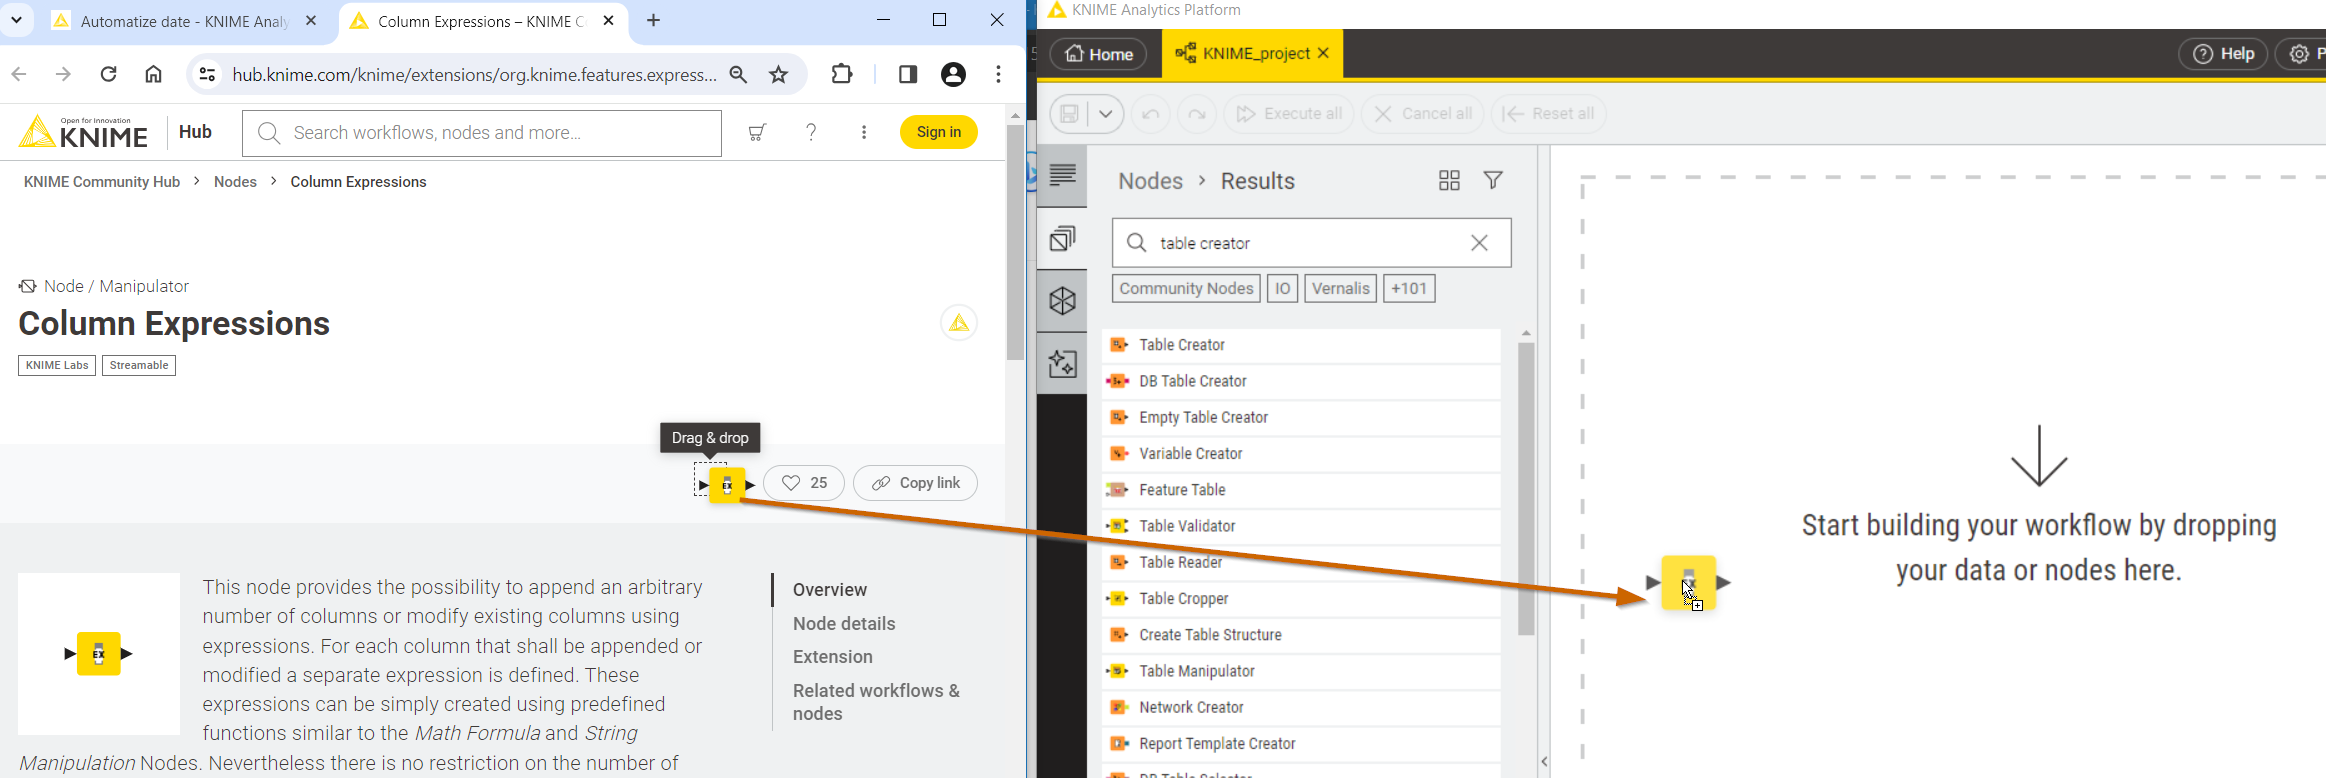2326x778 pixels.
Task: Undo the last action in KNIME
Action: [x=1151, y=114]
